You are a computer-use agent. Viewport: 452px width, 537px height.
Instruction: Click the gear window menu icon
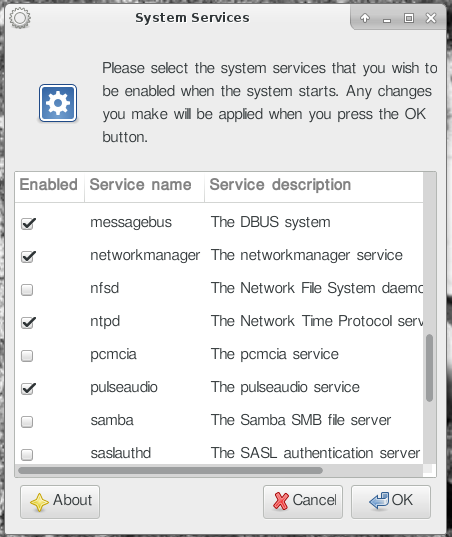tap(20, 18)
